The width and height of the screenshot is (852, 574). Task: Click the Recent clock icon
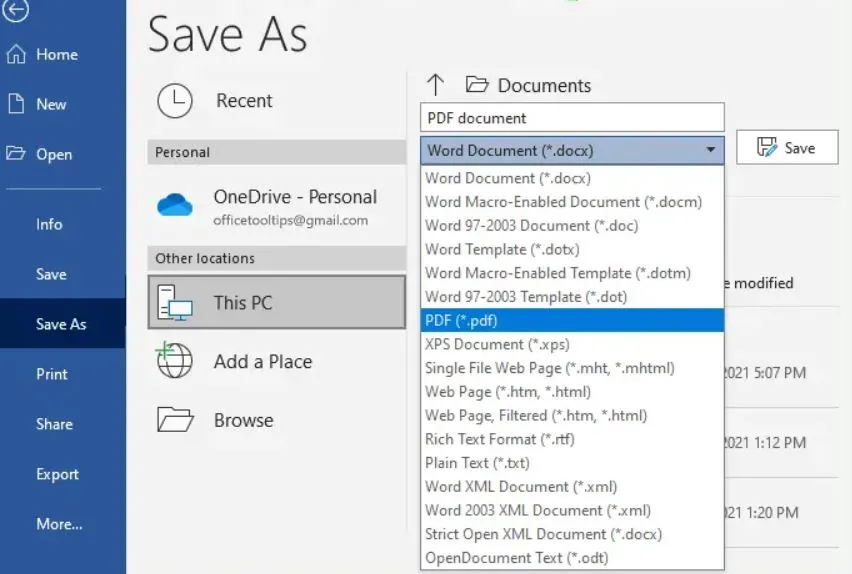coord(175,101)
